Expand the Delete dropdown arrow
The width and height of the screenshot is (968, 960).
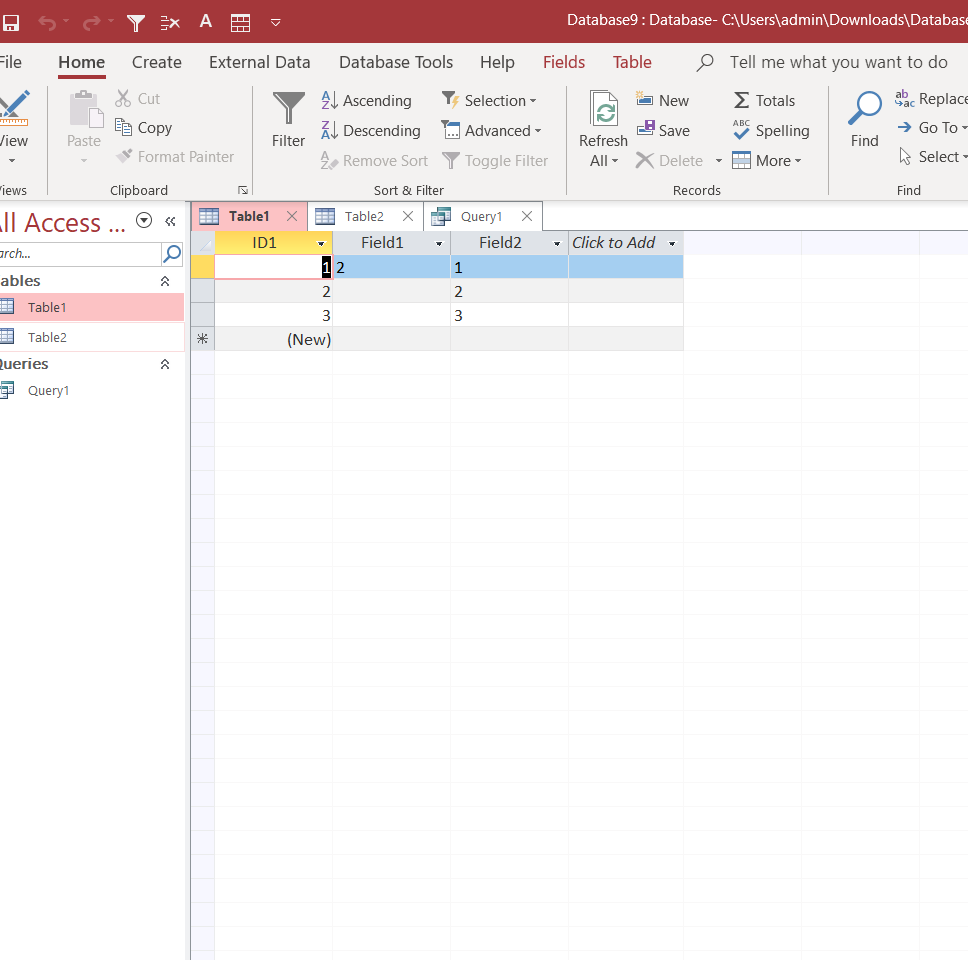tap(719, 161)
